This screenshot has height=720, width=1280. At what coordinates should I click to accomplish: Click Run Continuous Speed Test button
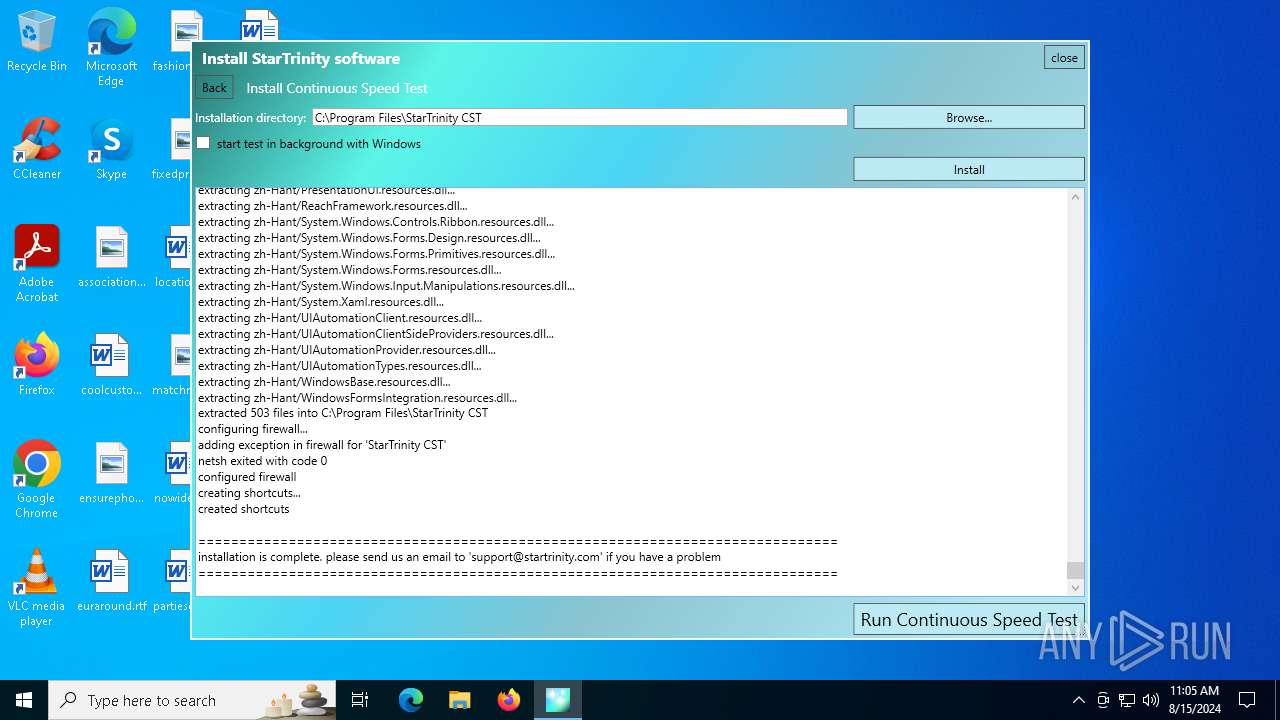[969, 620]
